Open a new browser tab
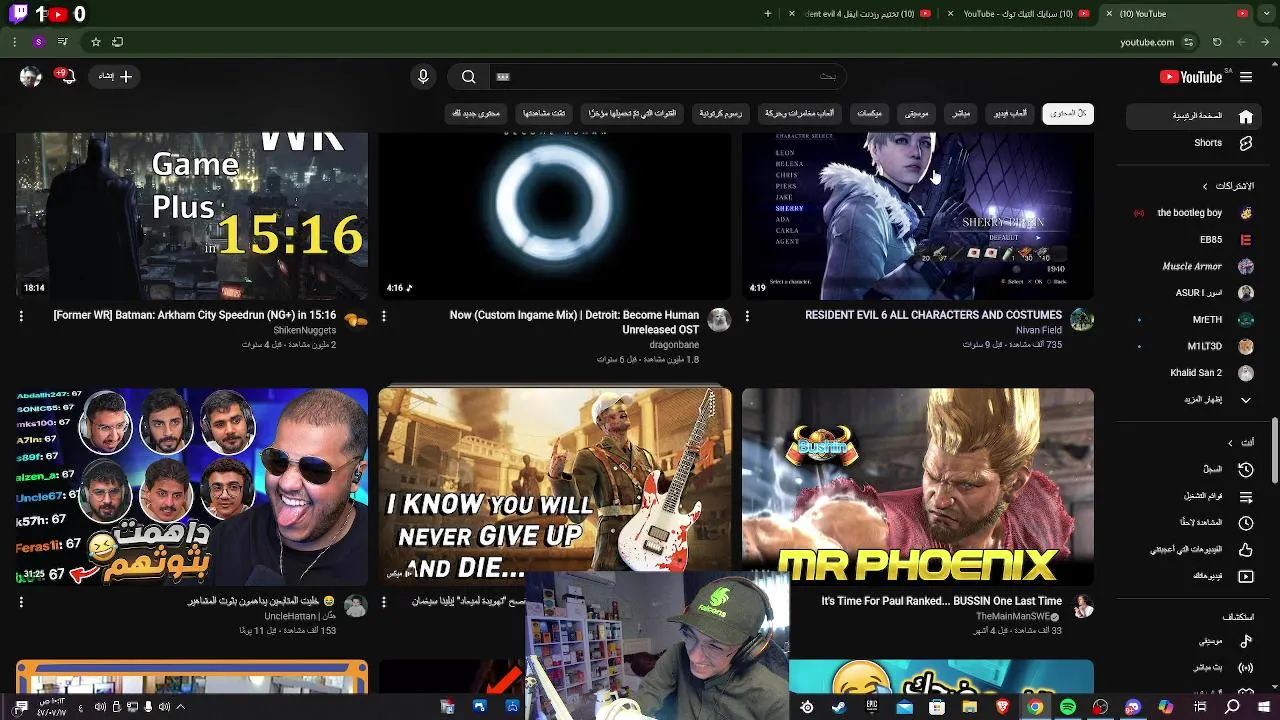 tap(768, 14)
